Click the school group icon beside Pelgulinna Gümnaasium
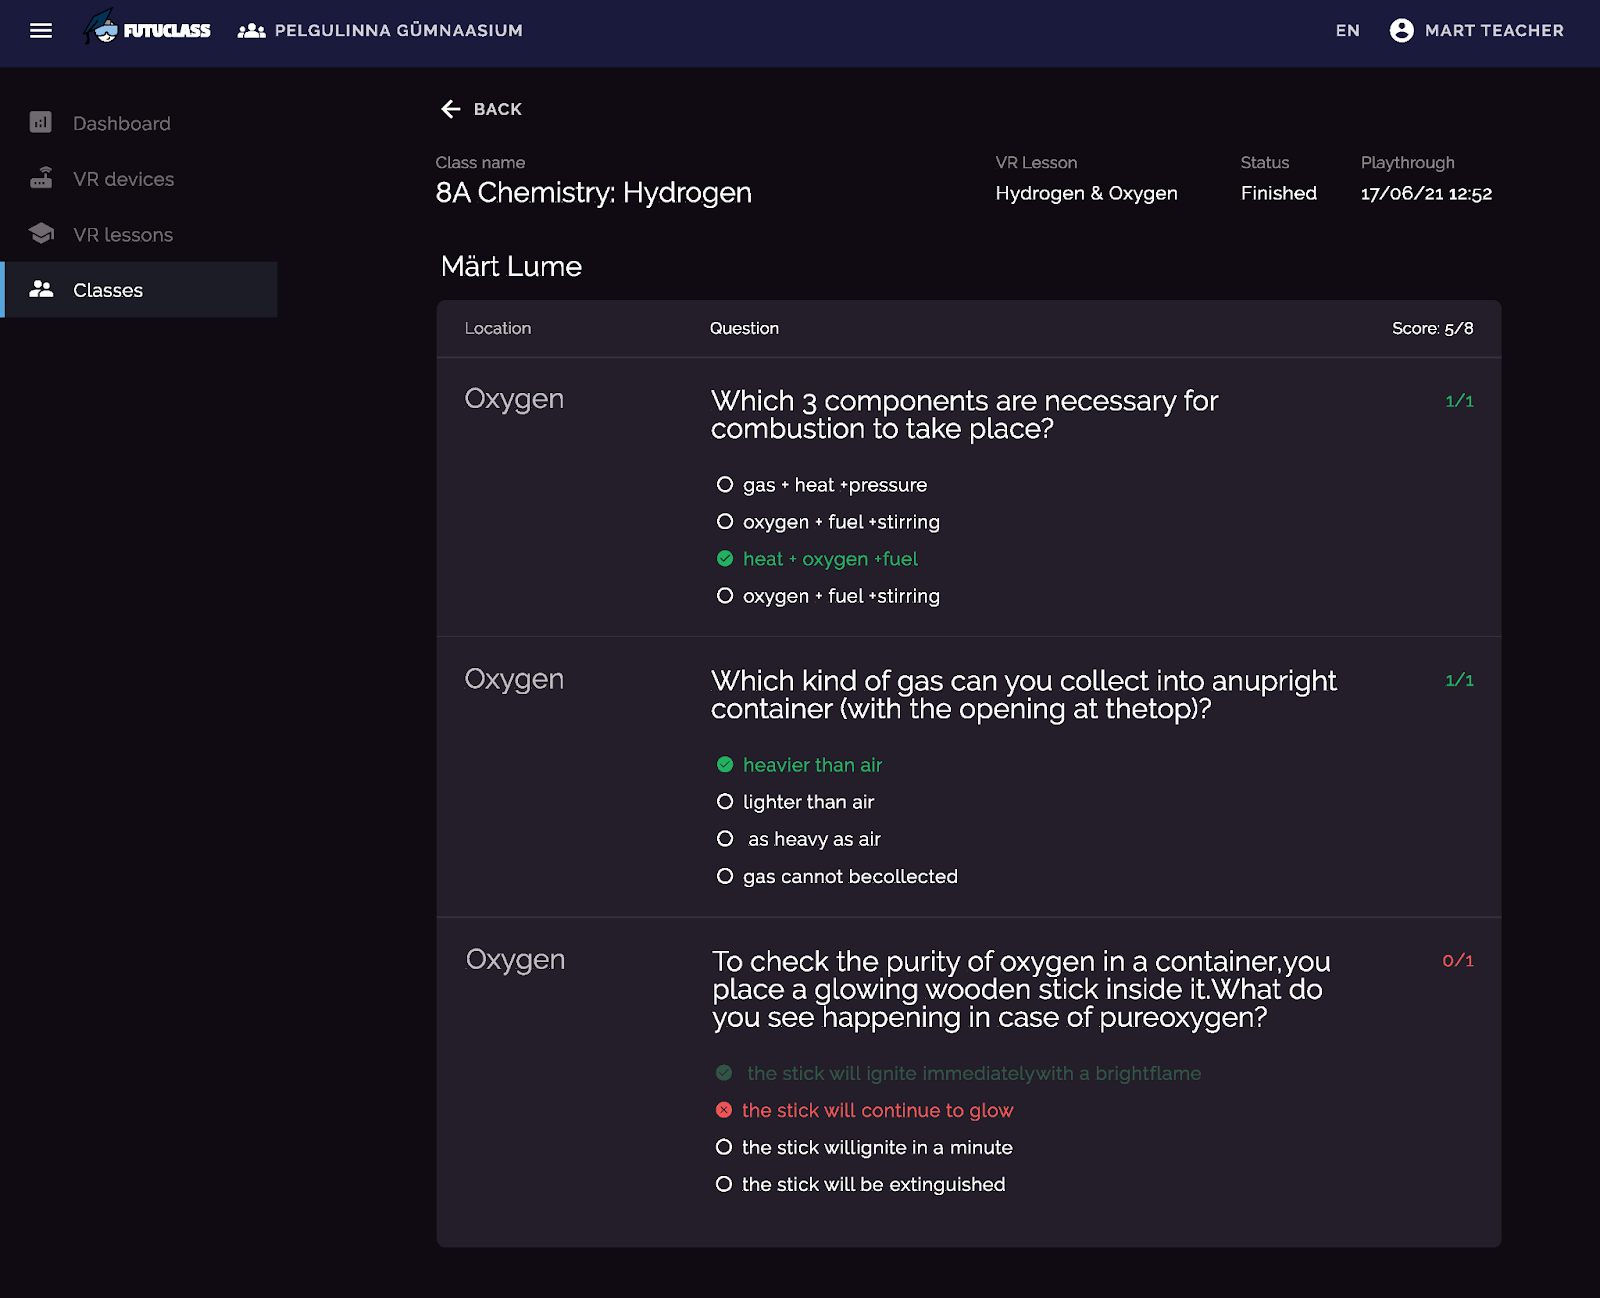Viewport: 1600px width, 1298px height. [x=251, y=31]
